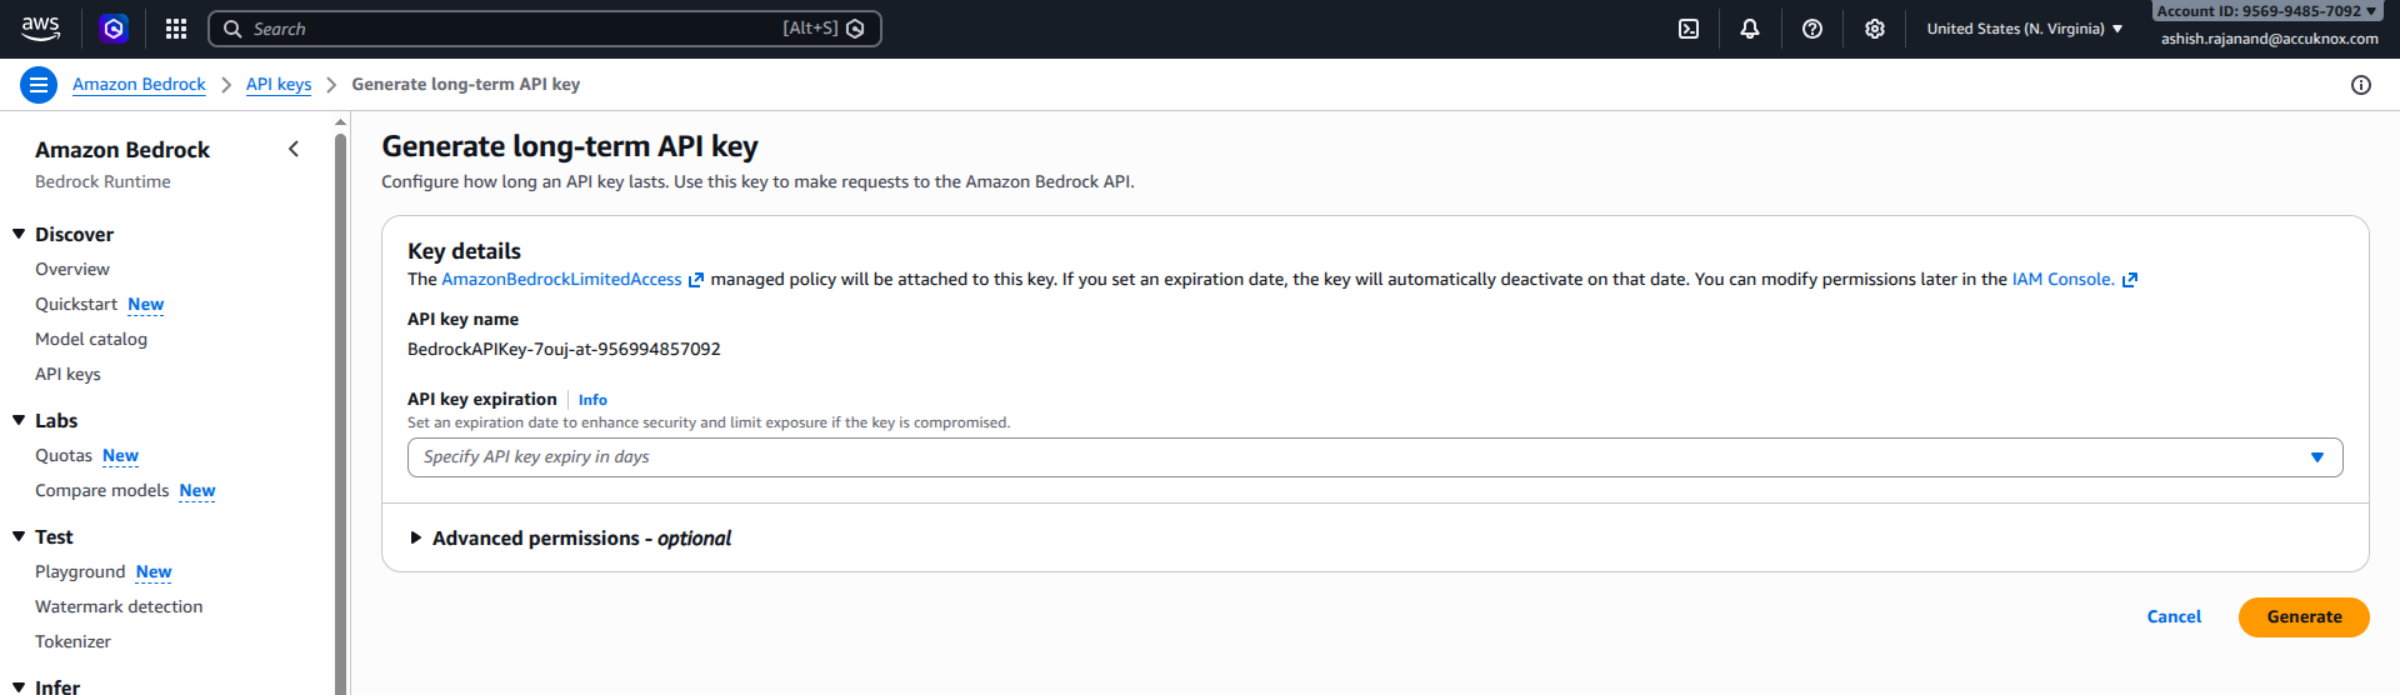Collapse the Test section
2400x695 pixels.
click(x=18, y=537)
